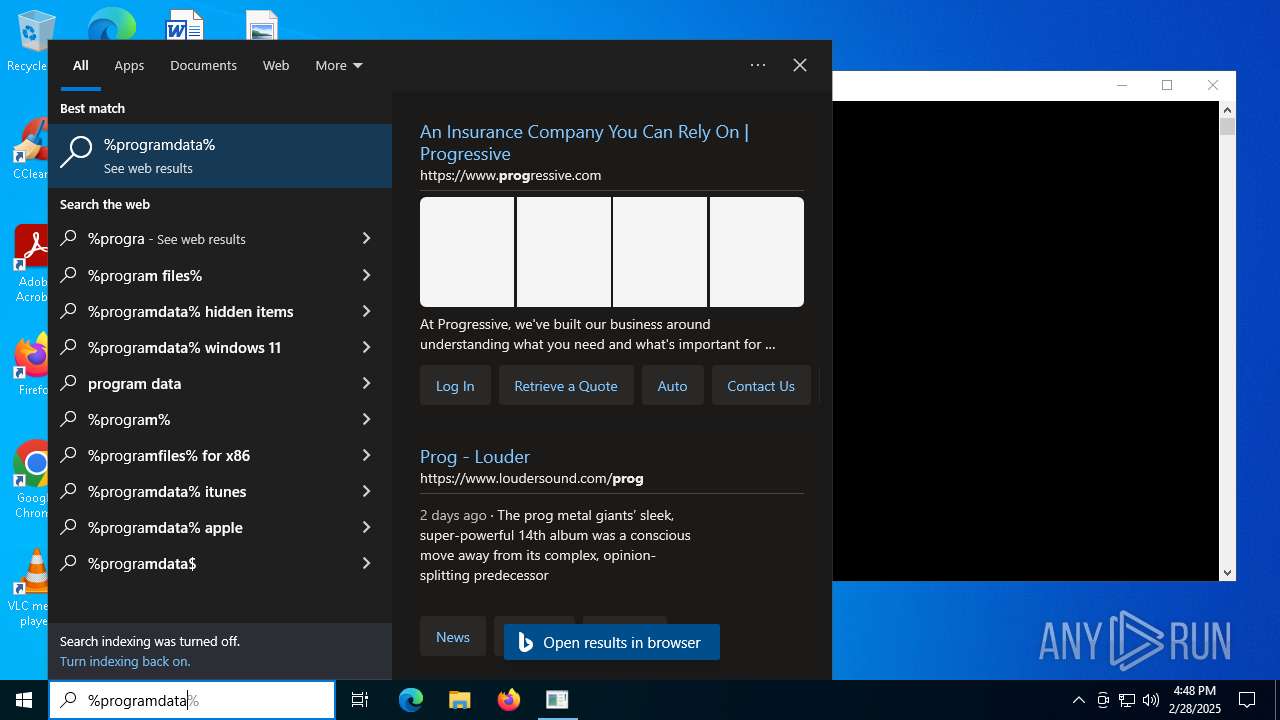Expand arrow for '%programdata% hidden items'

coord(366,311)
